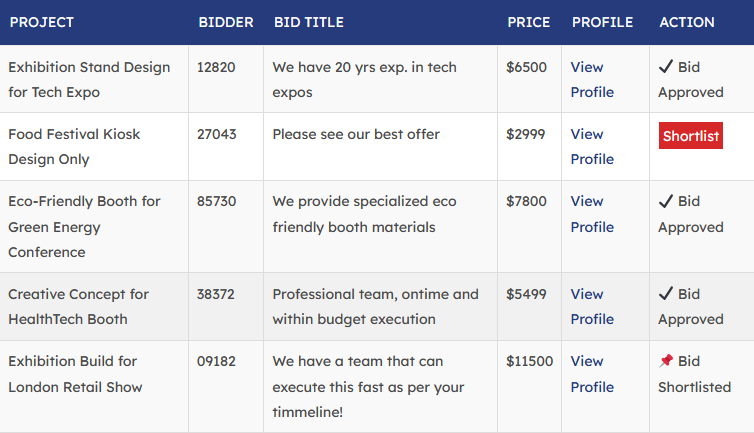Select the BID TITLE column header

(x=309, y=22)
